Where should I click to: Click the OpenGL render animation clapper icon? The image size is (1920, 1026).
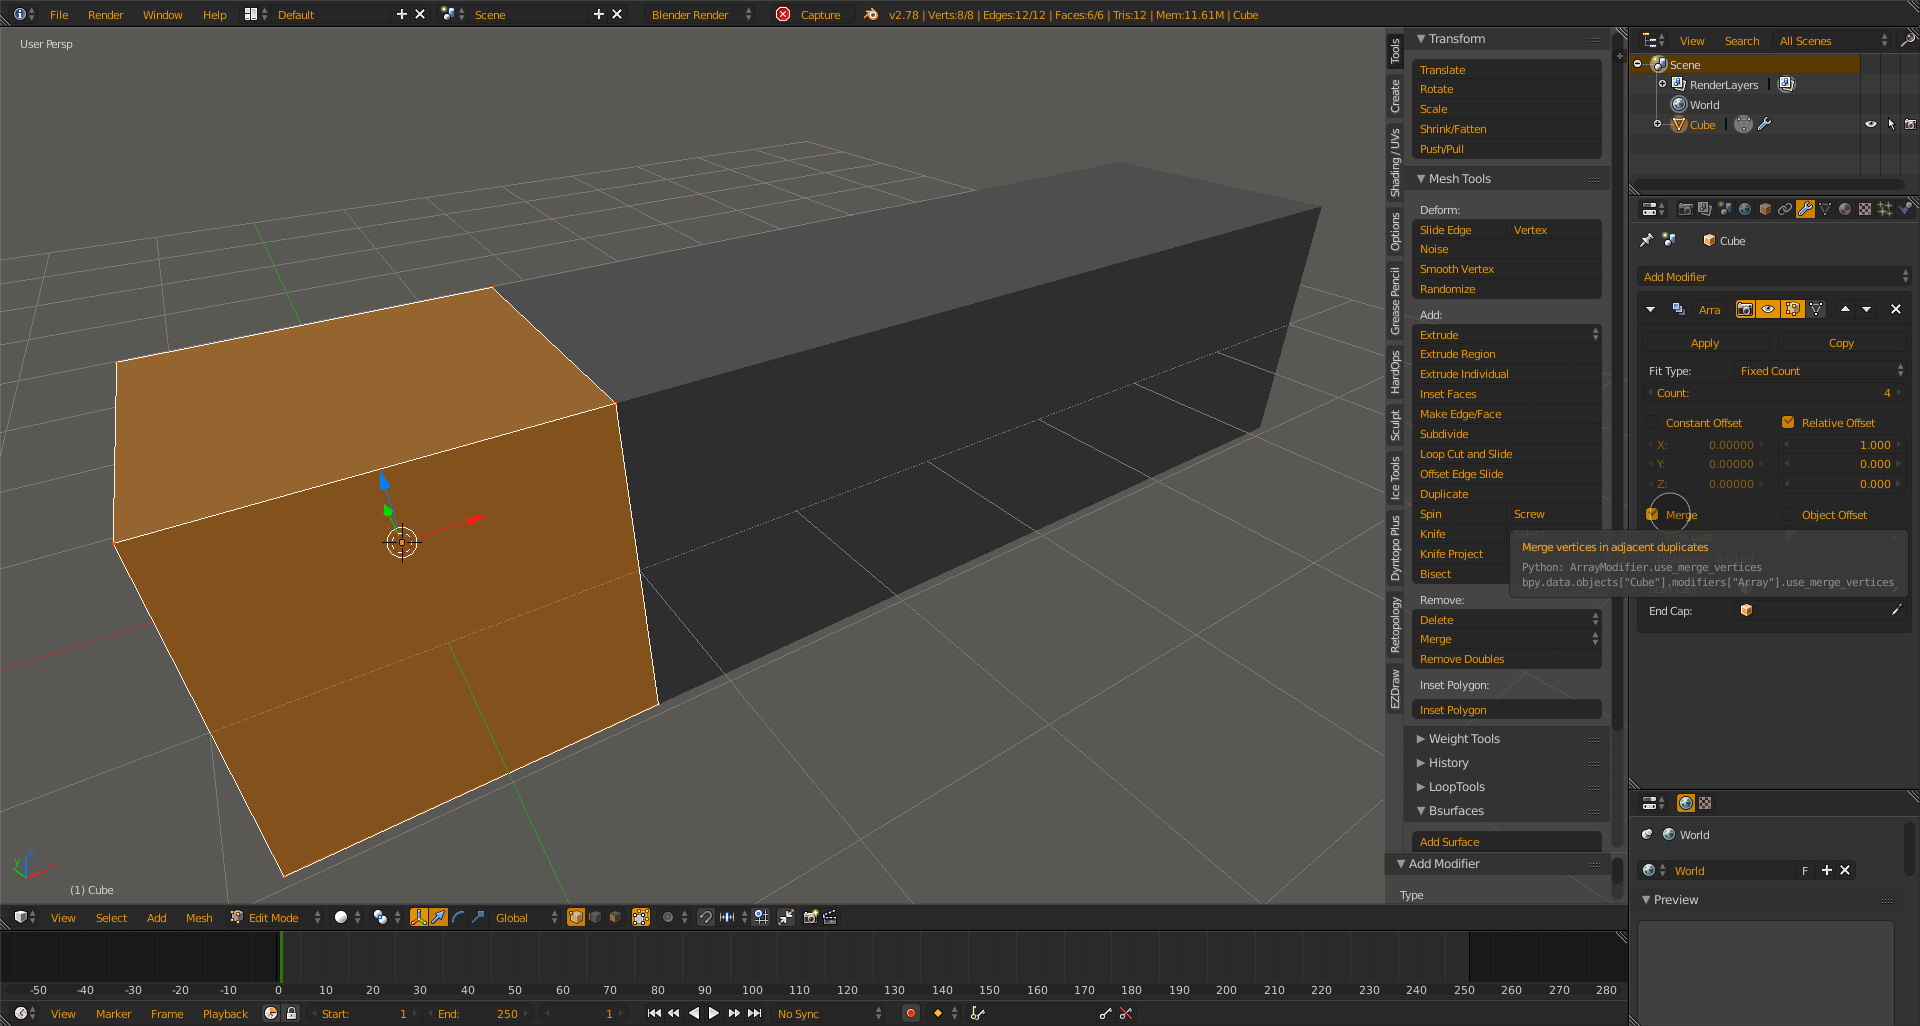830,917
